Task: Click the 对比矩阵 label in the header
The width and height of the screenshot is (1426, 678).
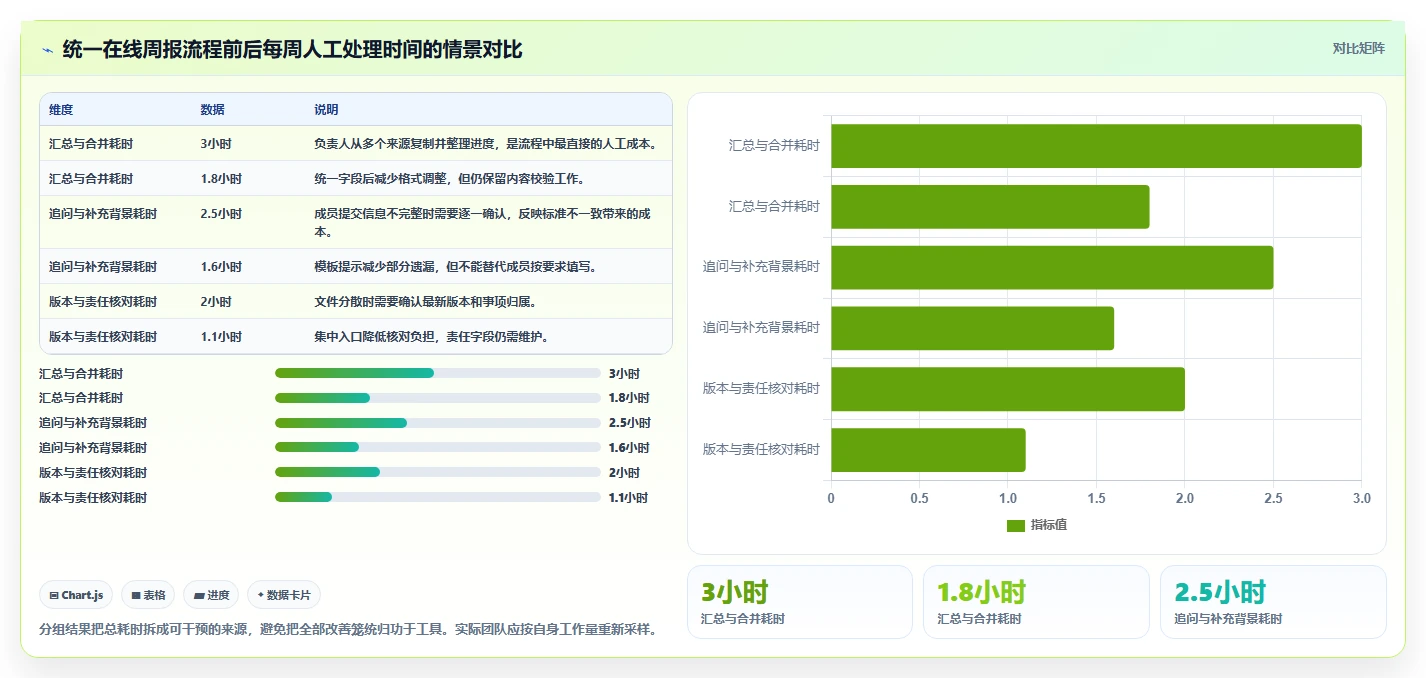Action: pos(1358,48)
